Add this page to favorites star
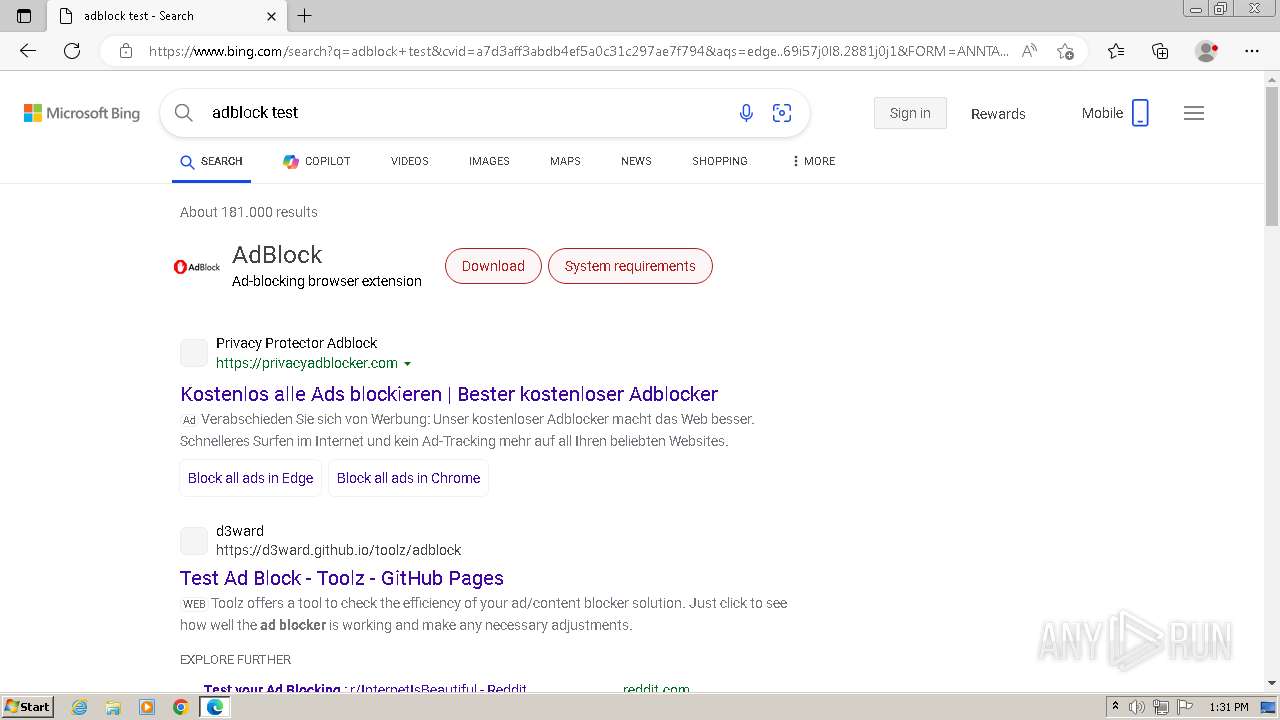The width and height of the screenshot is (1280, 720). point(1065,51)
